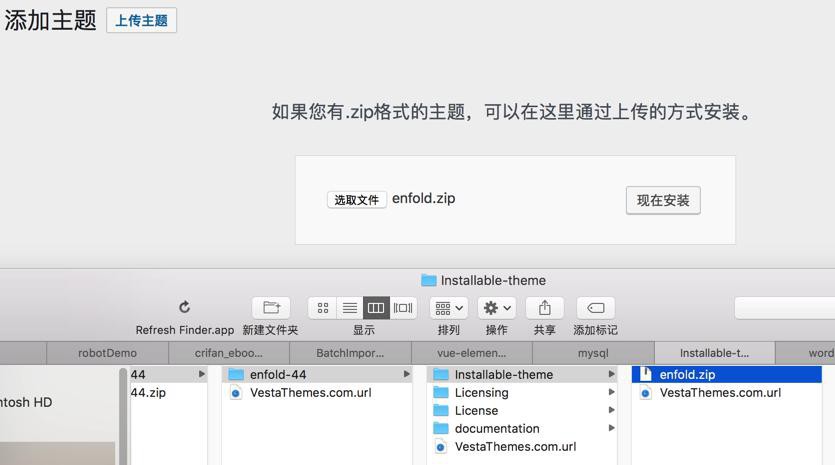The height and width of the screenshot is (465, 835).
Task: Click the 添加标记 tag icon
Action: [595, 308]
